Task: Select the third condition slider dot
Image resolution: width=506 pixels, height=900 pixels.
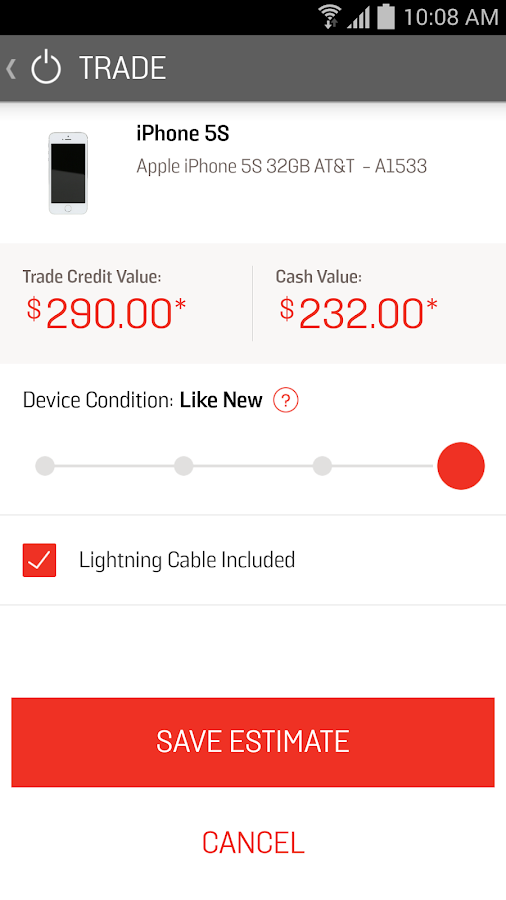Action: pyautogui.click(x=322, y=466)
